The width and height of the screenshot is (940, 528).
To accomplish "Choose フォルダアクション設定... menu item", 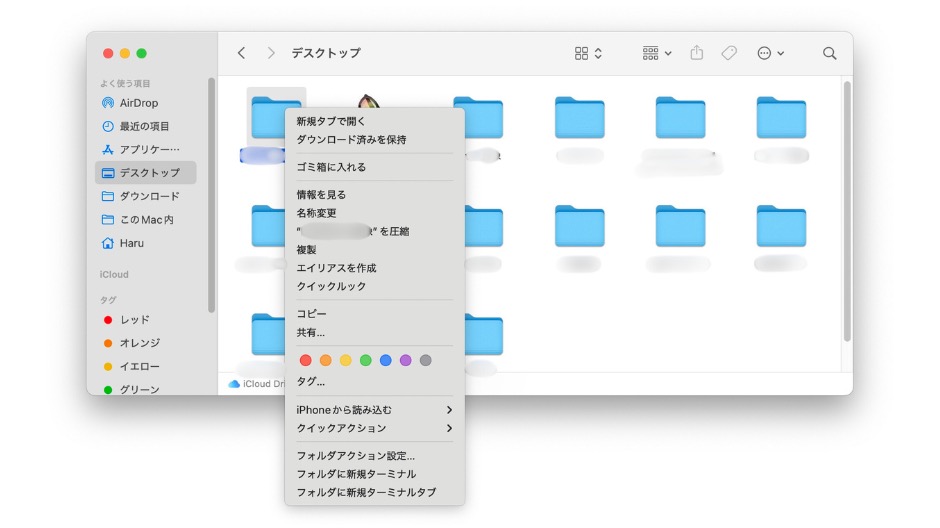I will 375,456.
